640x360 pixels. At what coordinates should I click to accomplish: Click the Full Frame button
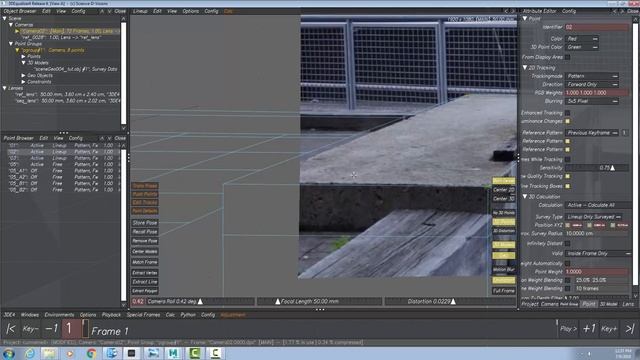[x=504, y=291]
